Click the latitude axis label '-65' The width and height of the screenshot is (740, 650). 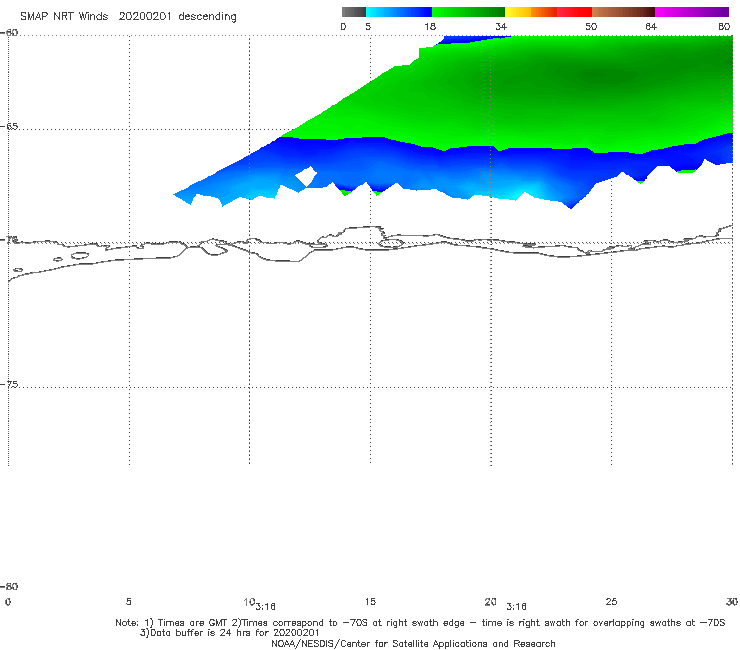[x=9, y=127]
